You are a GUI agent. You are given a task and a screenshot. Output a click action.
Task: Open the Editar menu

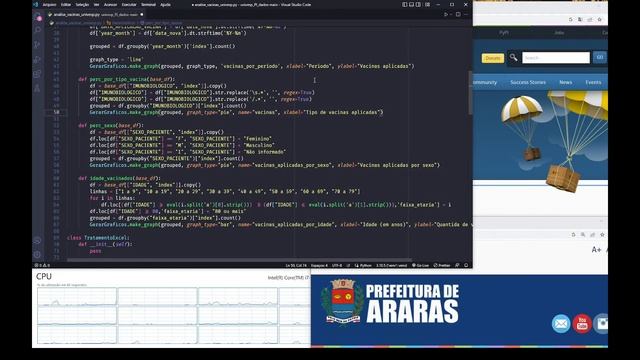pyautogui.click(x=66, y=4)
